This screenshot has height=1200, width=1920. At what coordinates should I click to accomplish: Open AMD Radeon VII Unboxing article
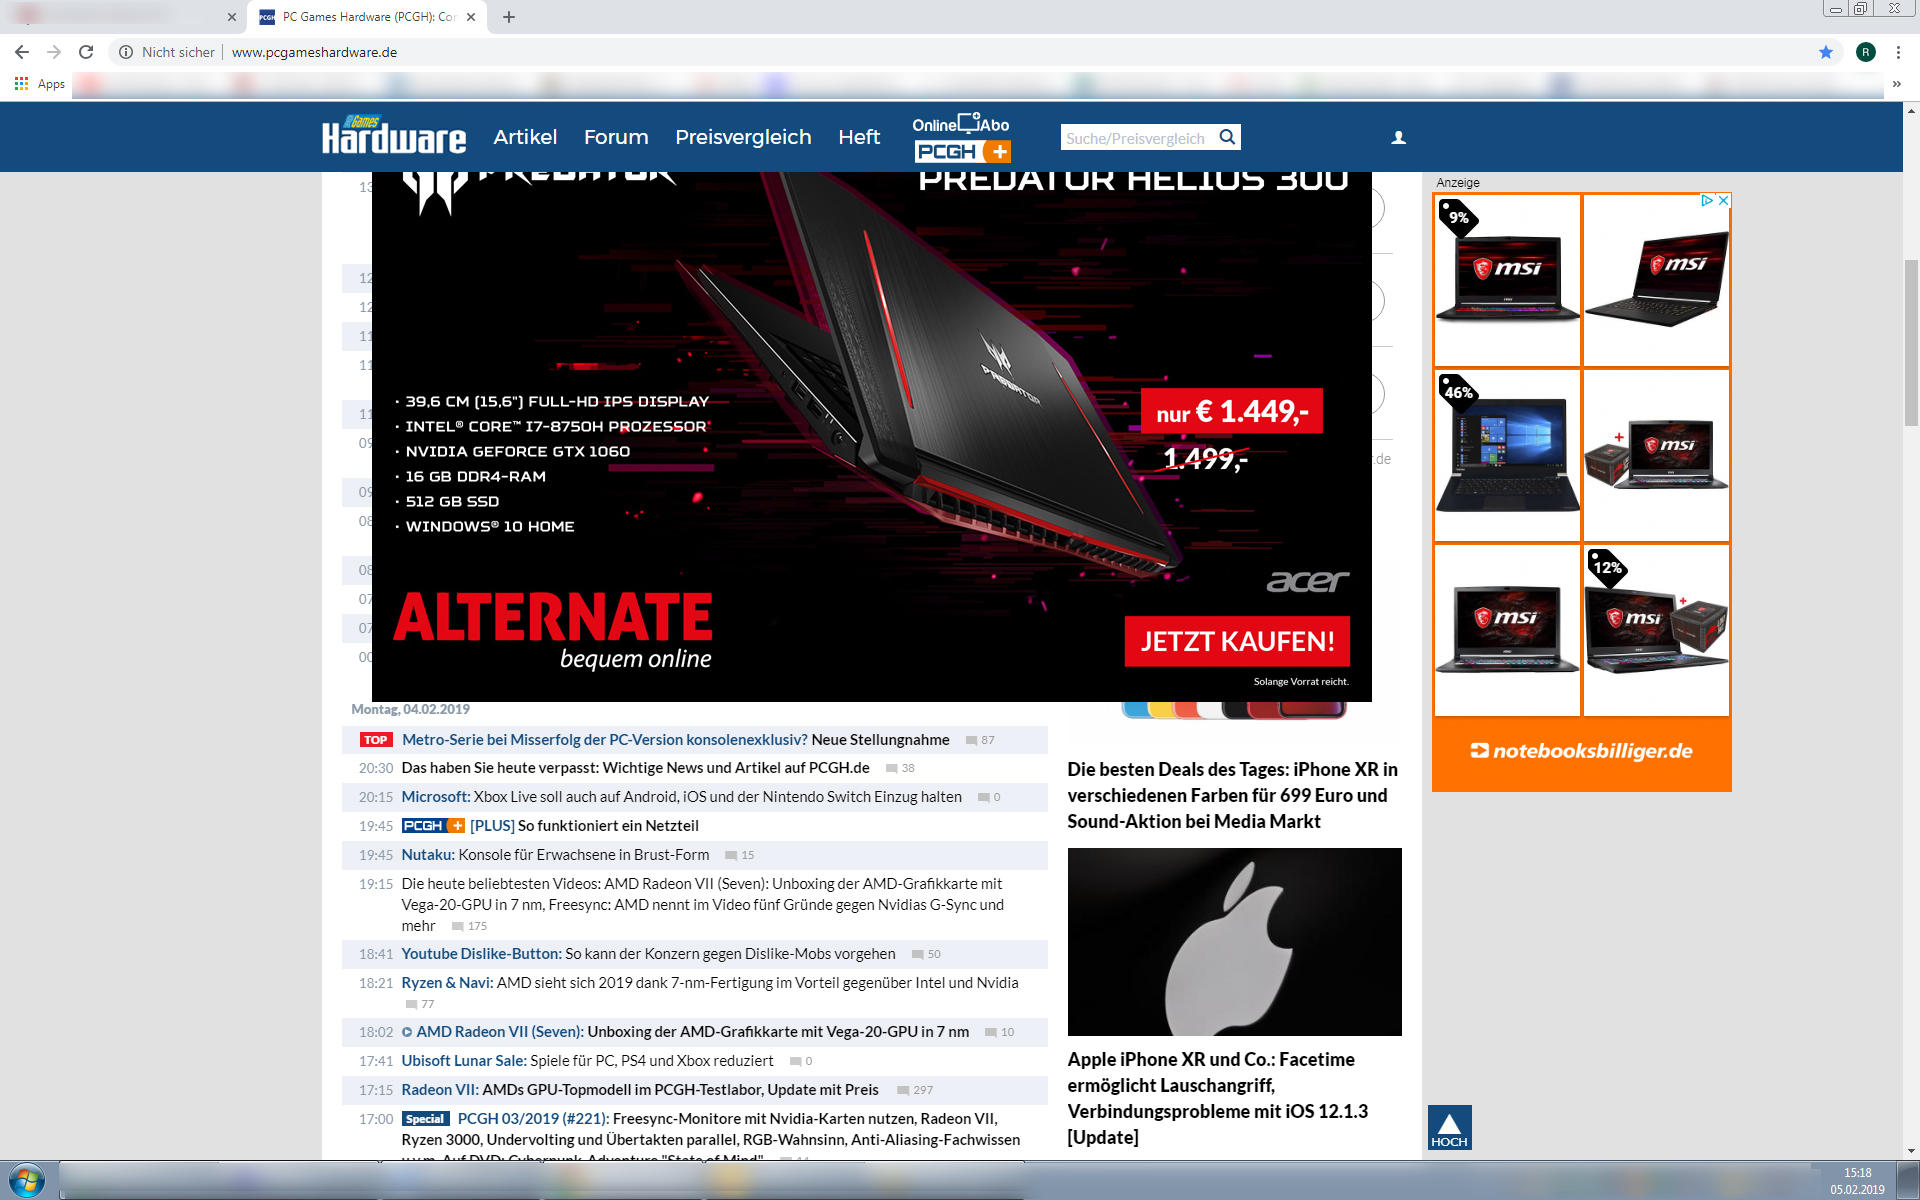point(692,1032)
